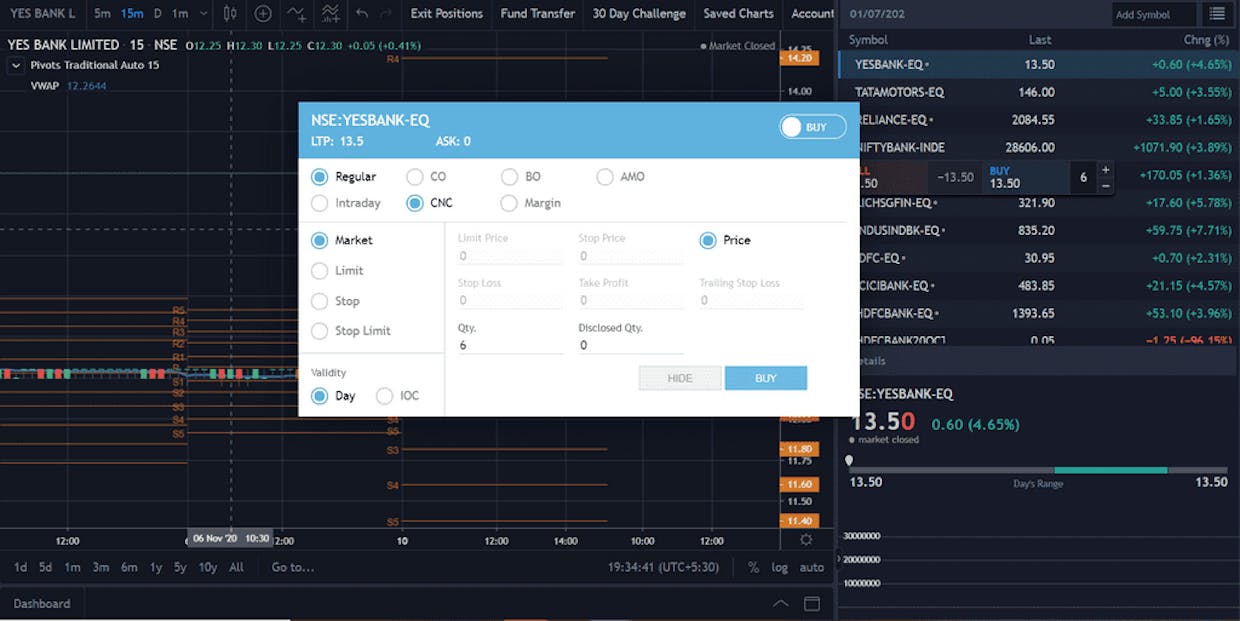
Task: Select the Price radio option
Action: click(x=707, y=241)
